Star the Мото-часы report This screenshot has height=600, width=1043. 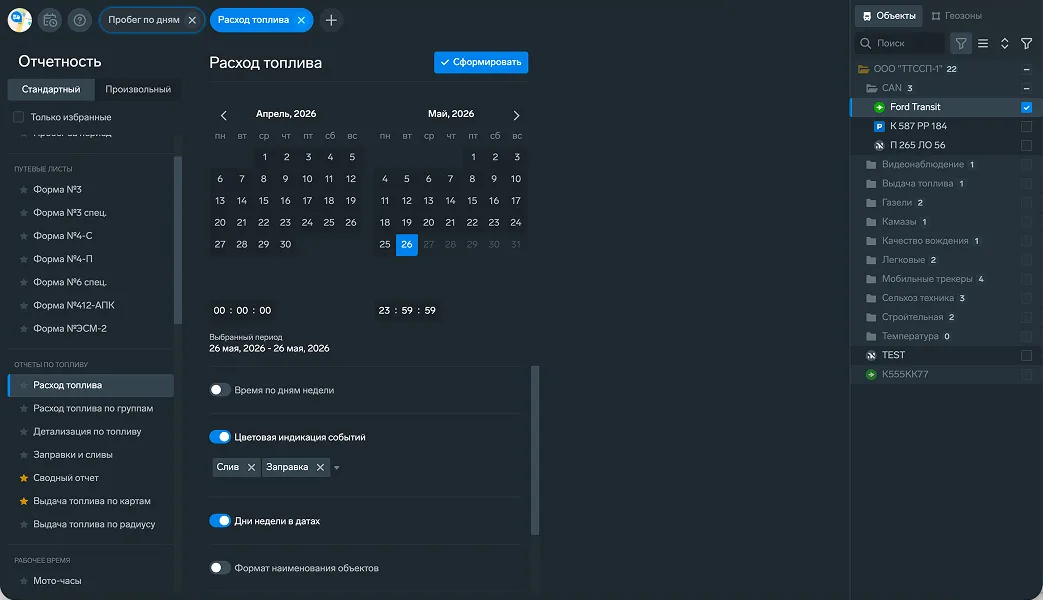(x=24, y=581)
